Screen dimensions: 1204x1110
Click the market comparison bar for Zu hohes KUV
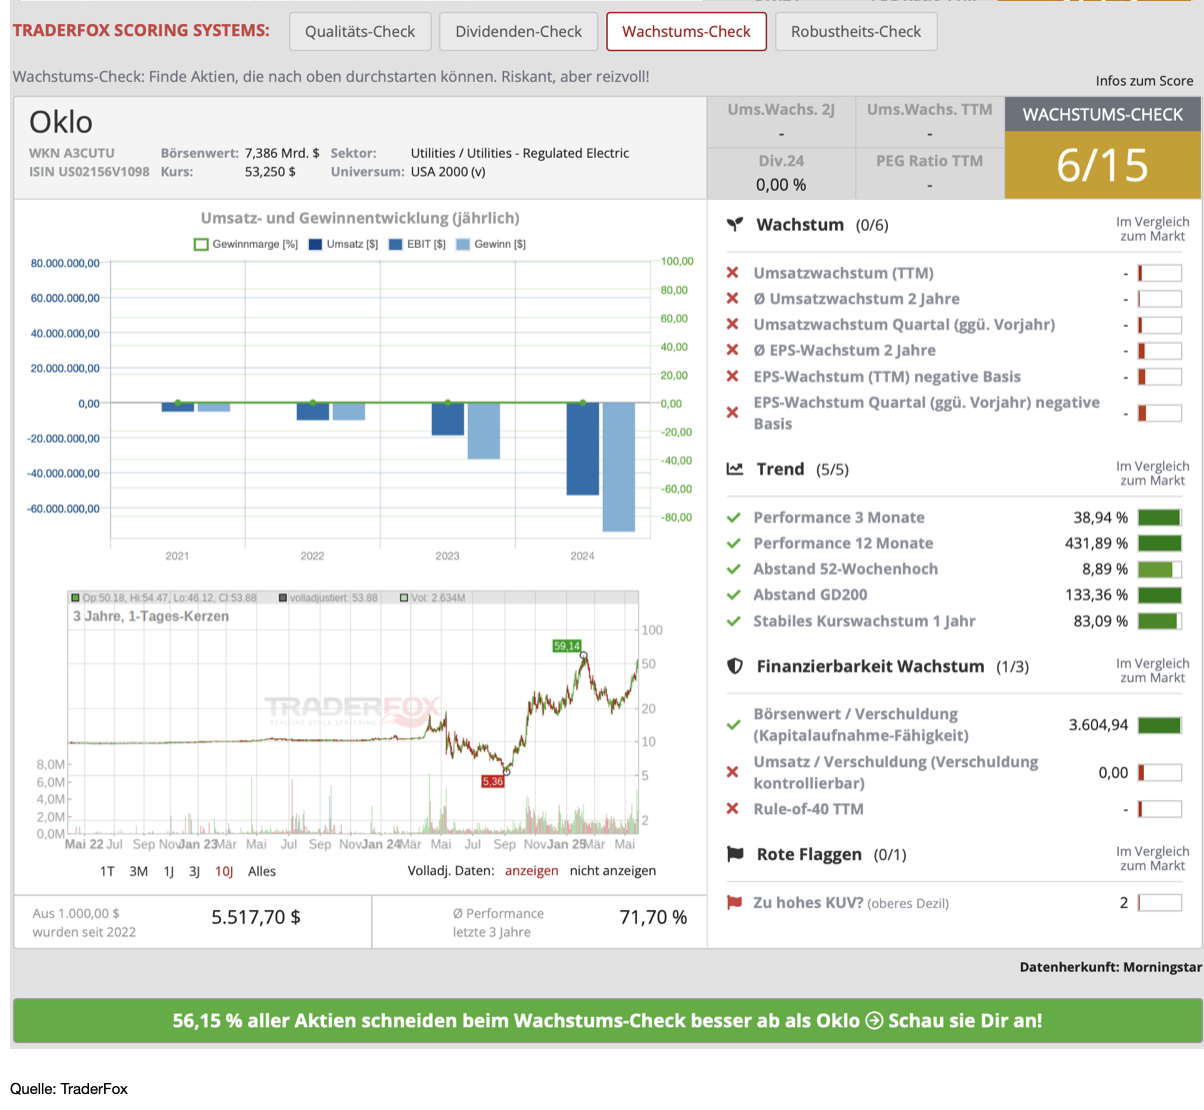tap(1160, 903)
